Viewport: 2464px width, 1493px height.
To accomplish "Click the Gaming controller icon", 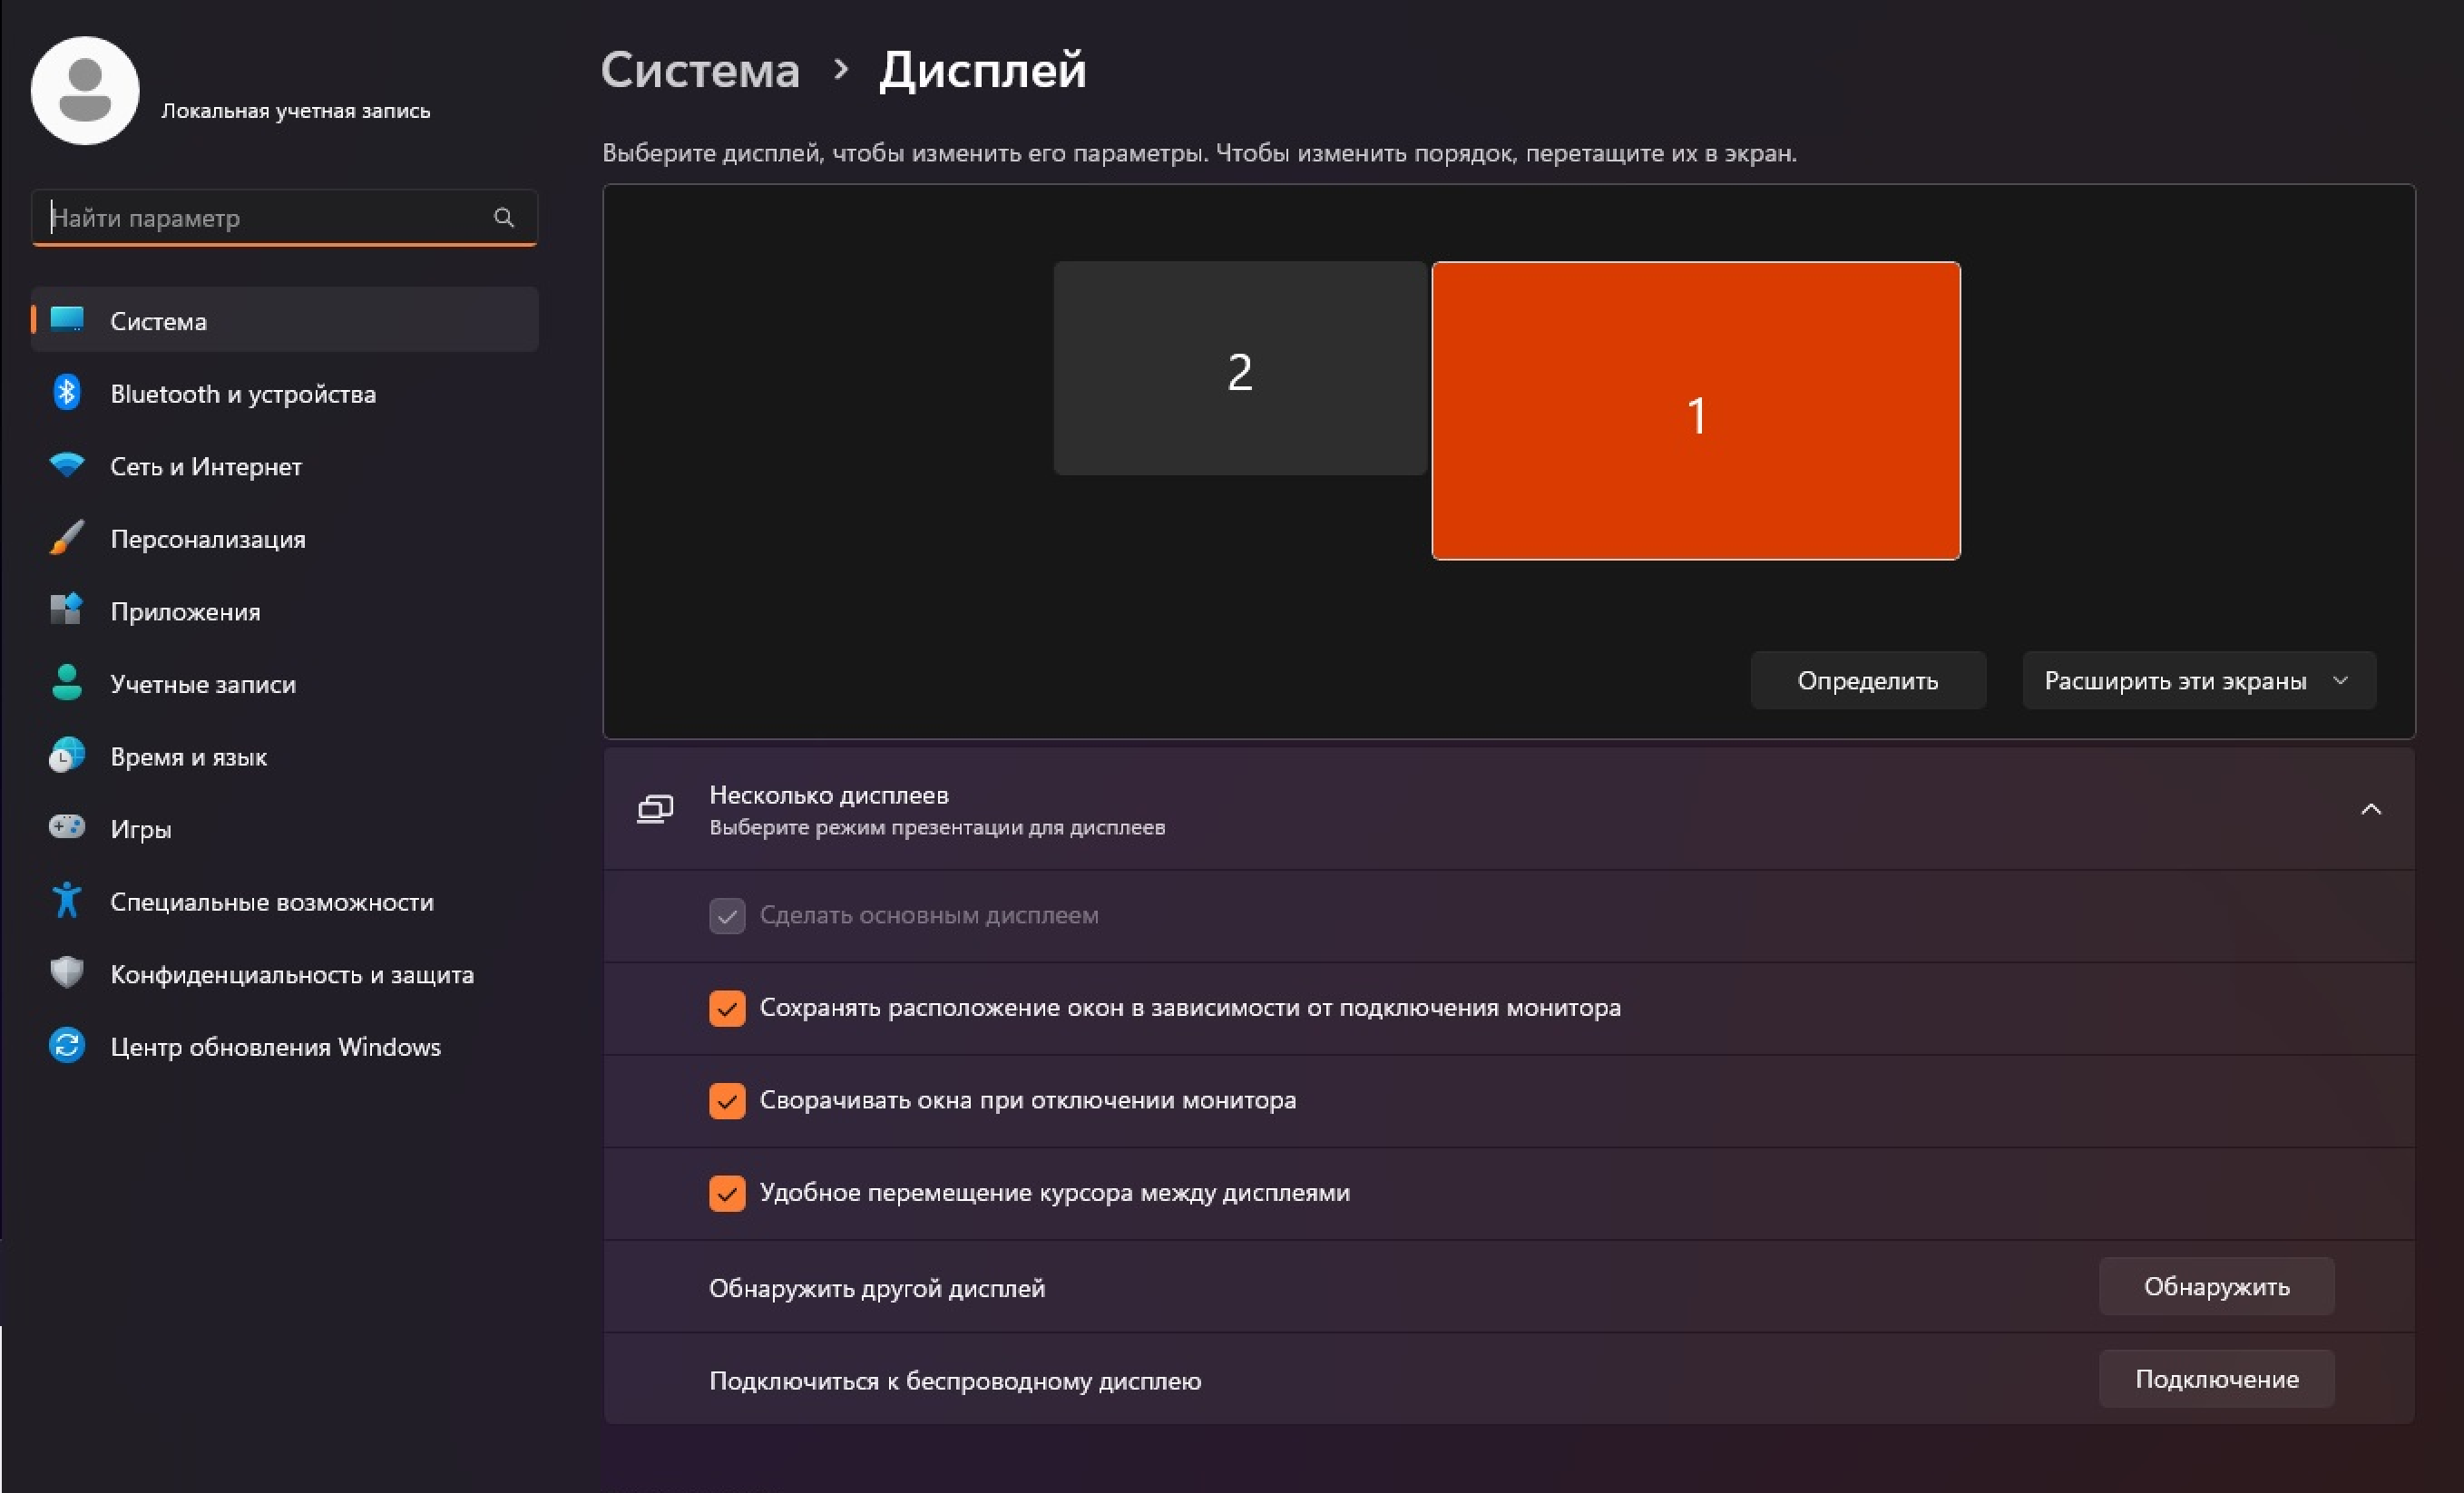I will point(67,828).
